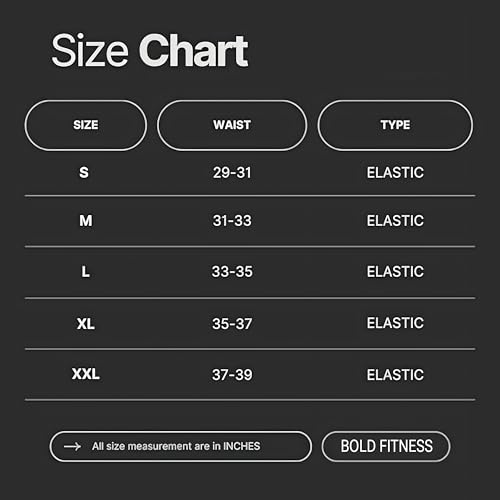This screenshot has height=500, width=500.
Task: Select the WAIST column header pill
Action: click(x=232, y=125)
